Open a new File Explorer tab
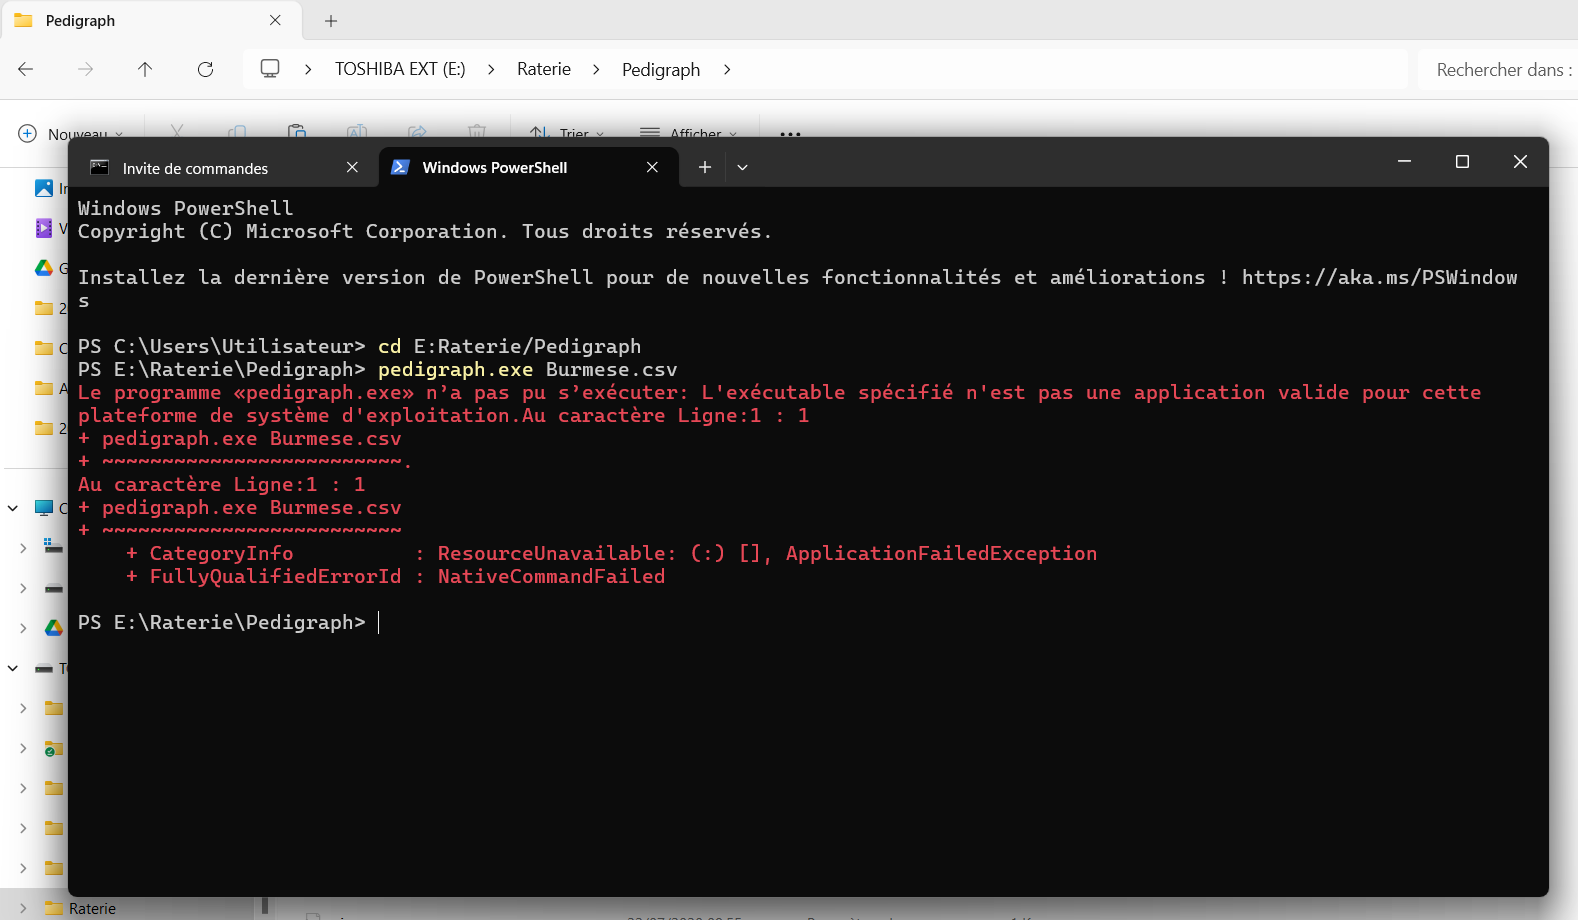Viewport: 1578px width, 920px height. click(331, 20)
